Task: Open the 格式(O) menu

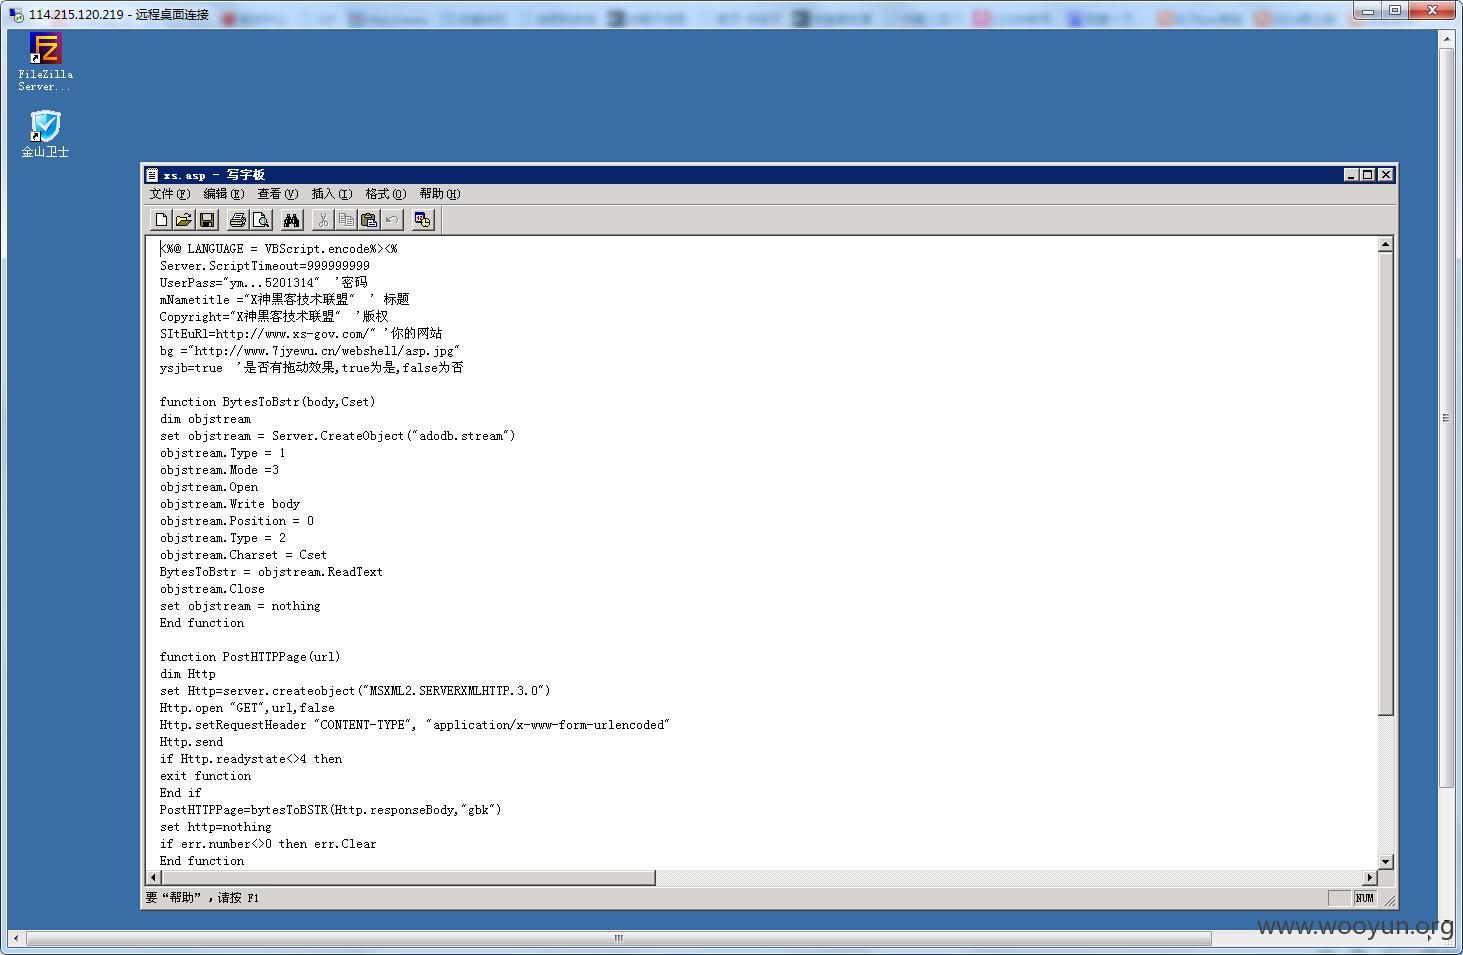Action: 385,194
